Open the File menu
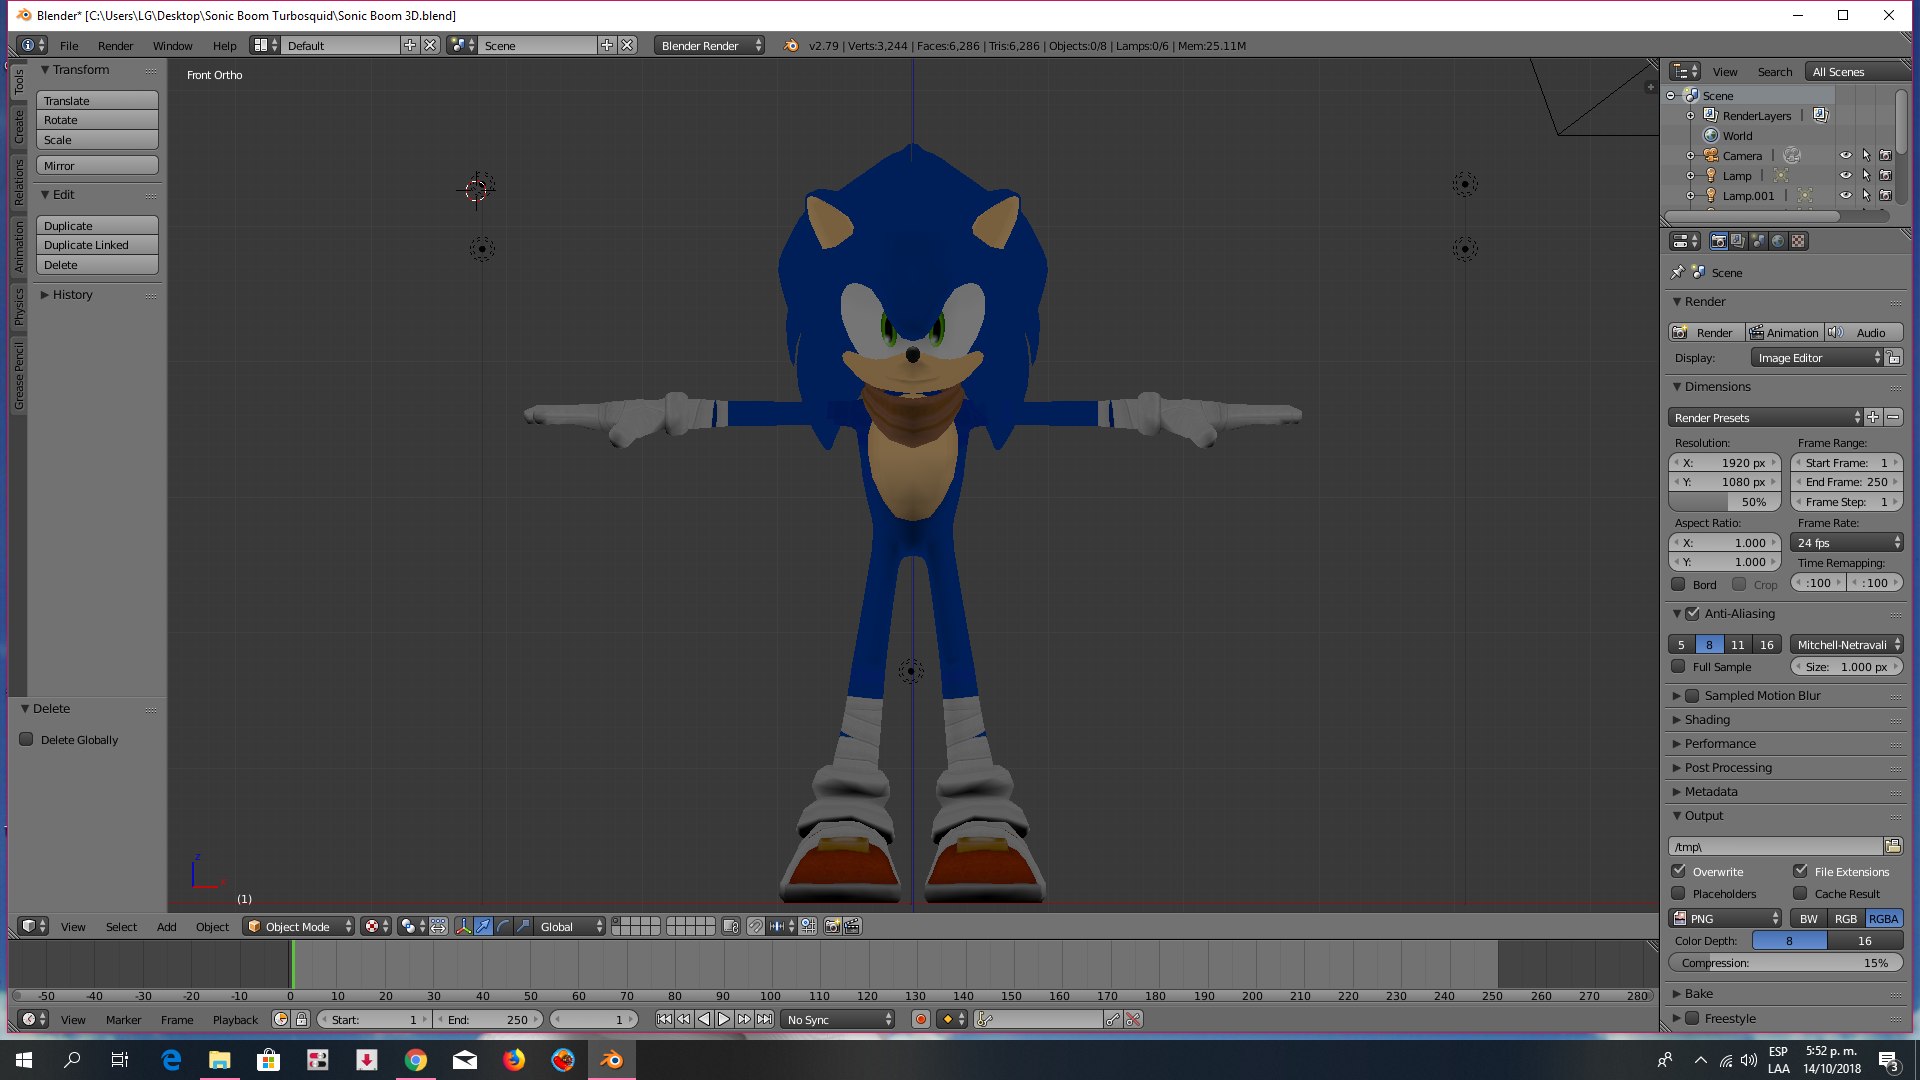Screen dimensions: 1920x1080 [x=69, y=45]
